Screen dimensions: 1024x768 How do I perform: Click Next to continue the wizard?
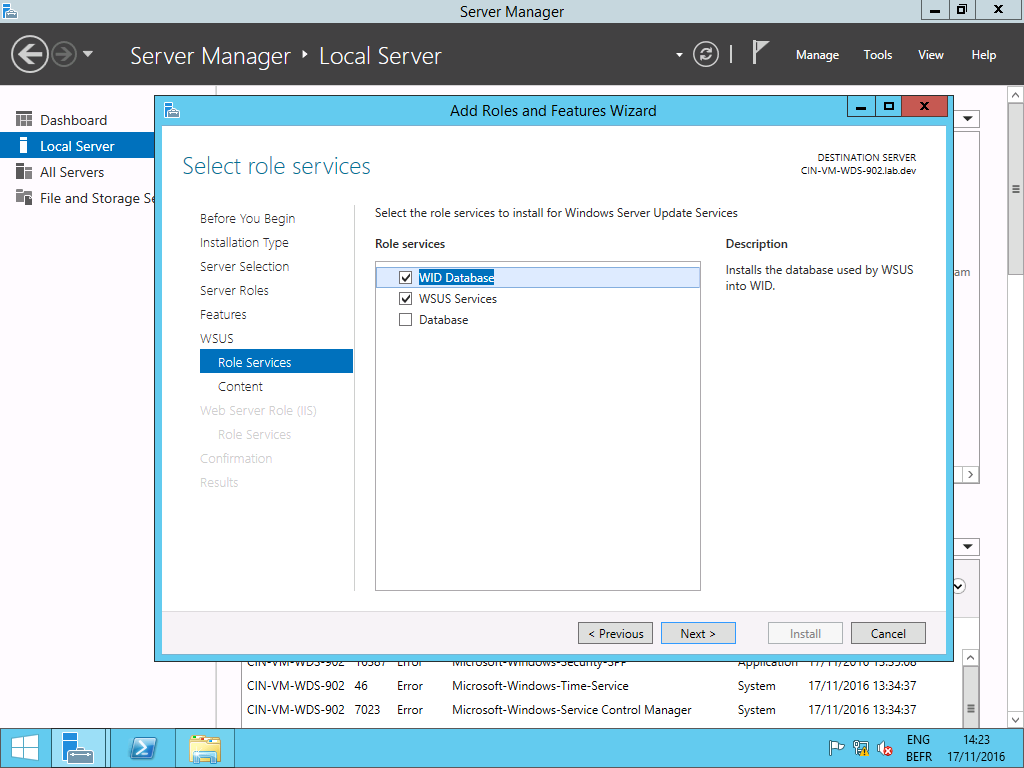click(x=698, y=633)
